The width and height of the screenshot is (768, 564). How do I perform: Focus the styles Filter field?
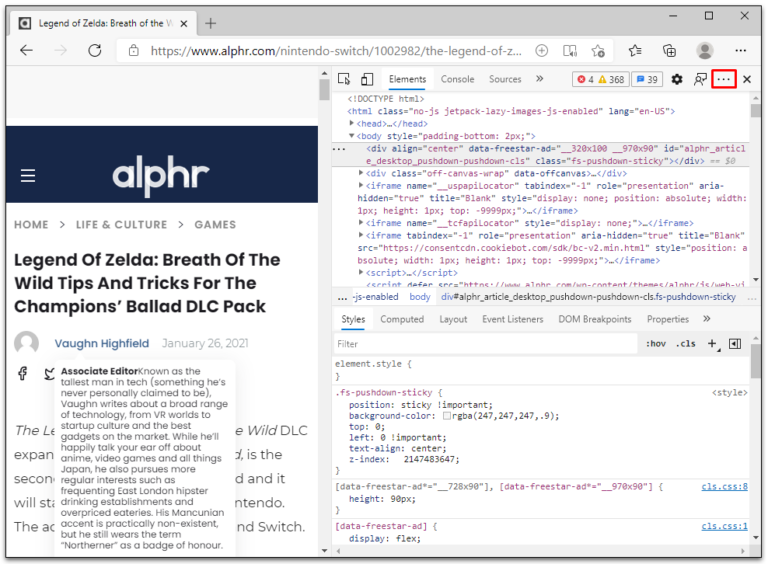click(x=485, y=344)
